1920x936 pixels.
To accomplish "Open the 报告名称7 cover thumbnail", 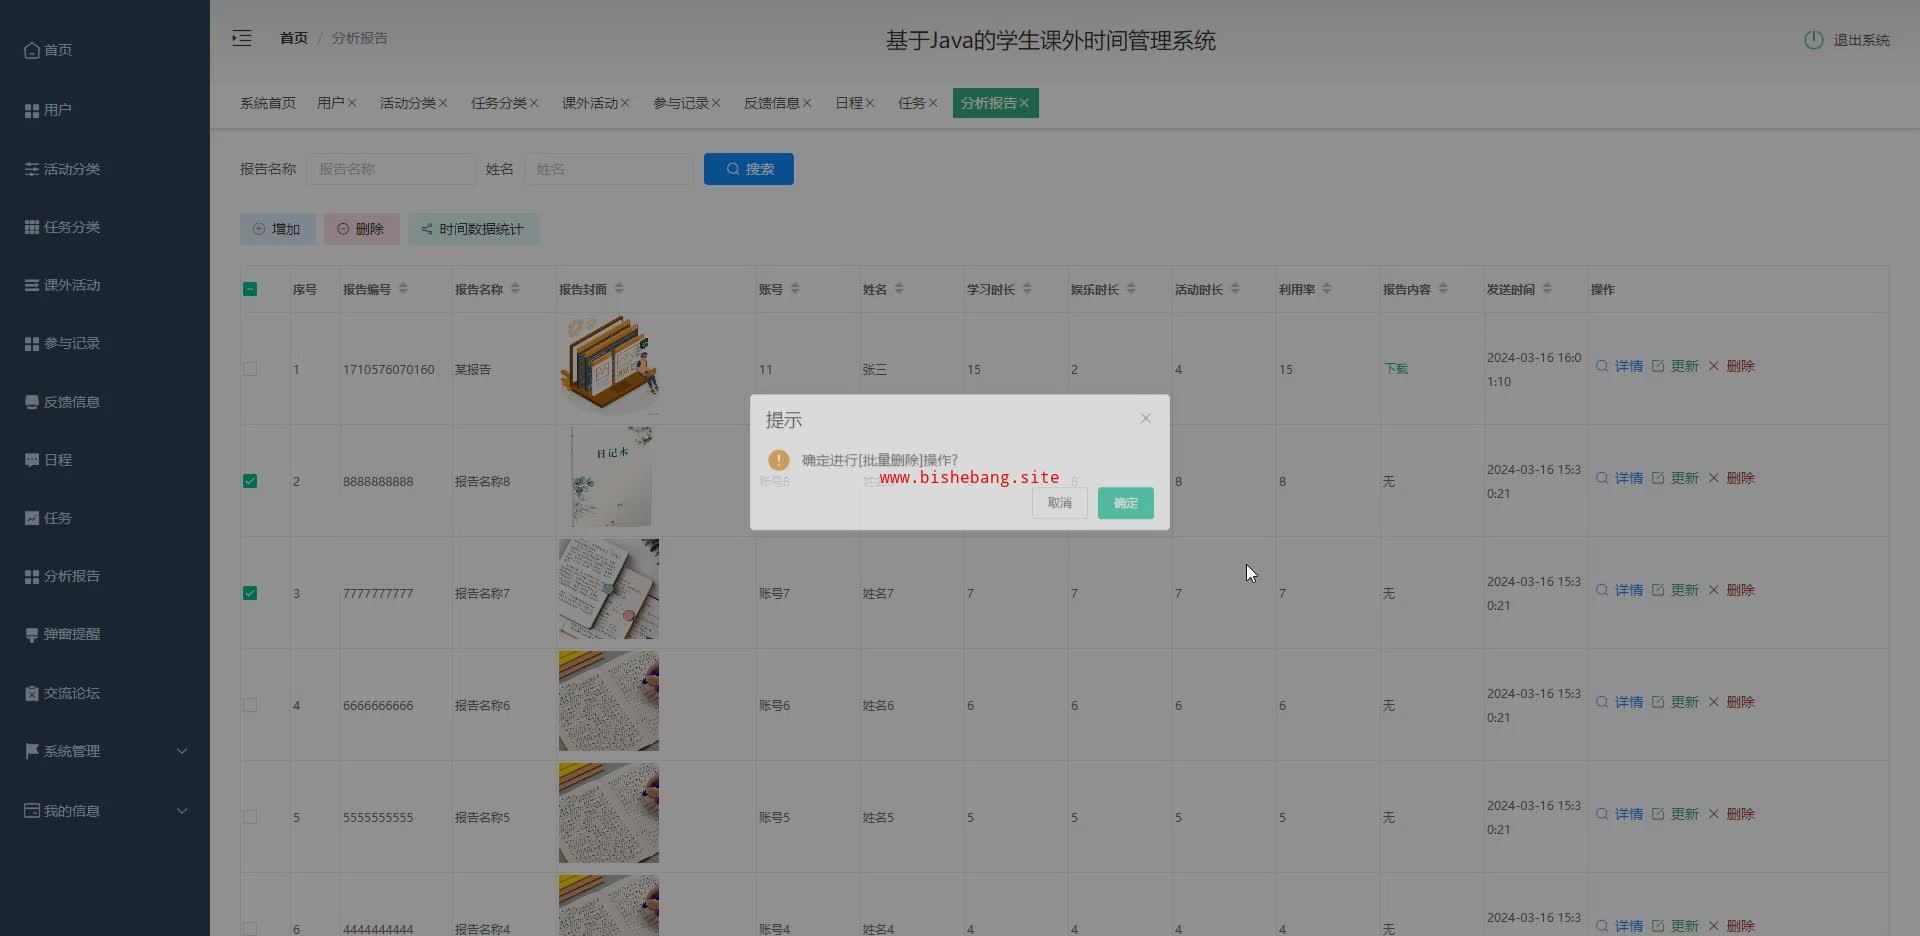I will (609, 589).
